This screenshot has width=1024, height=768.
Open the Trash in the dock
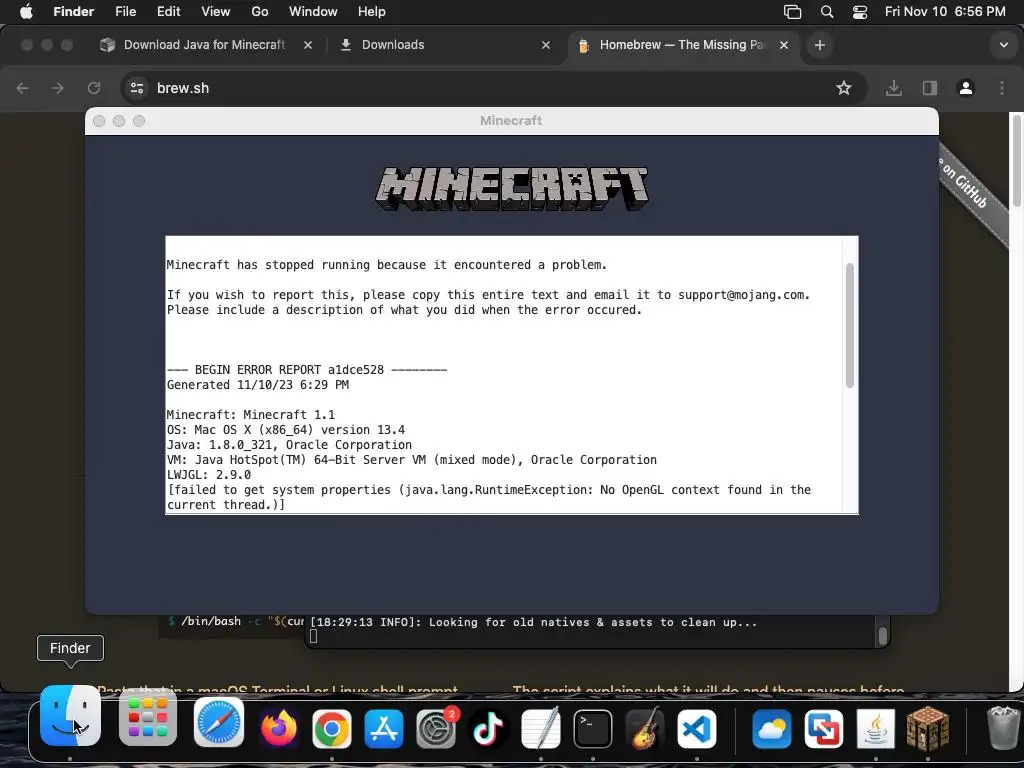pos(1002,728)
